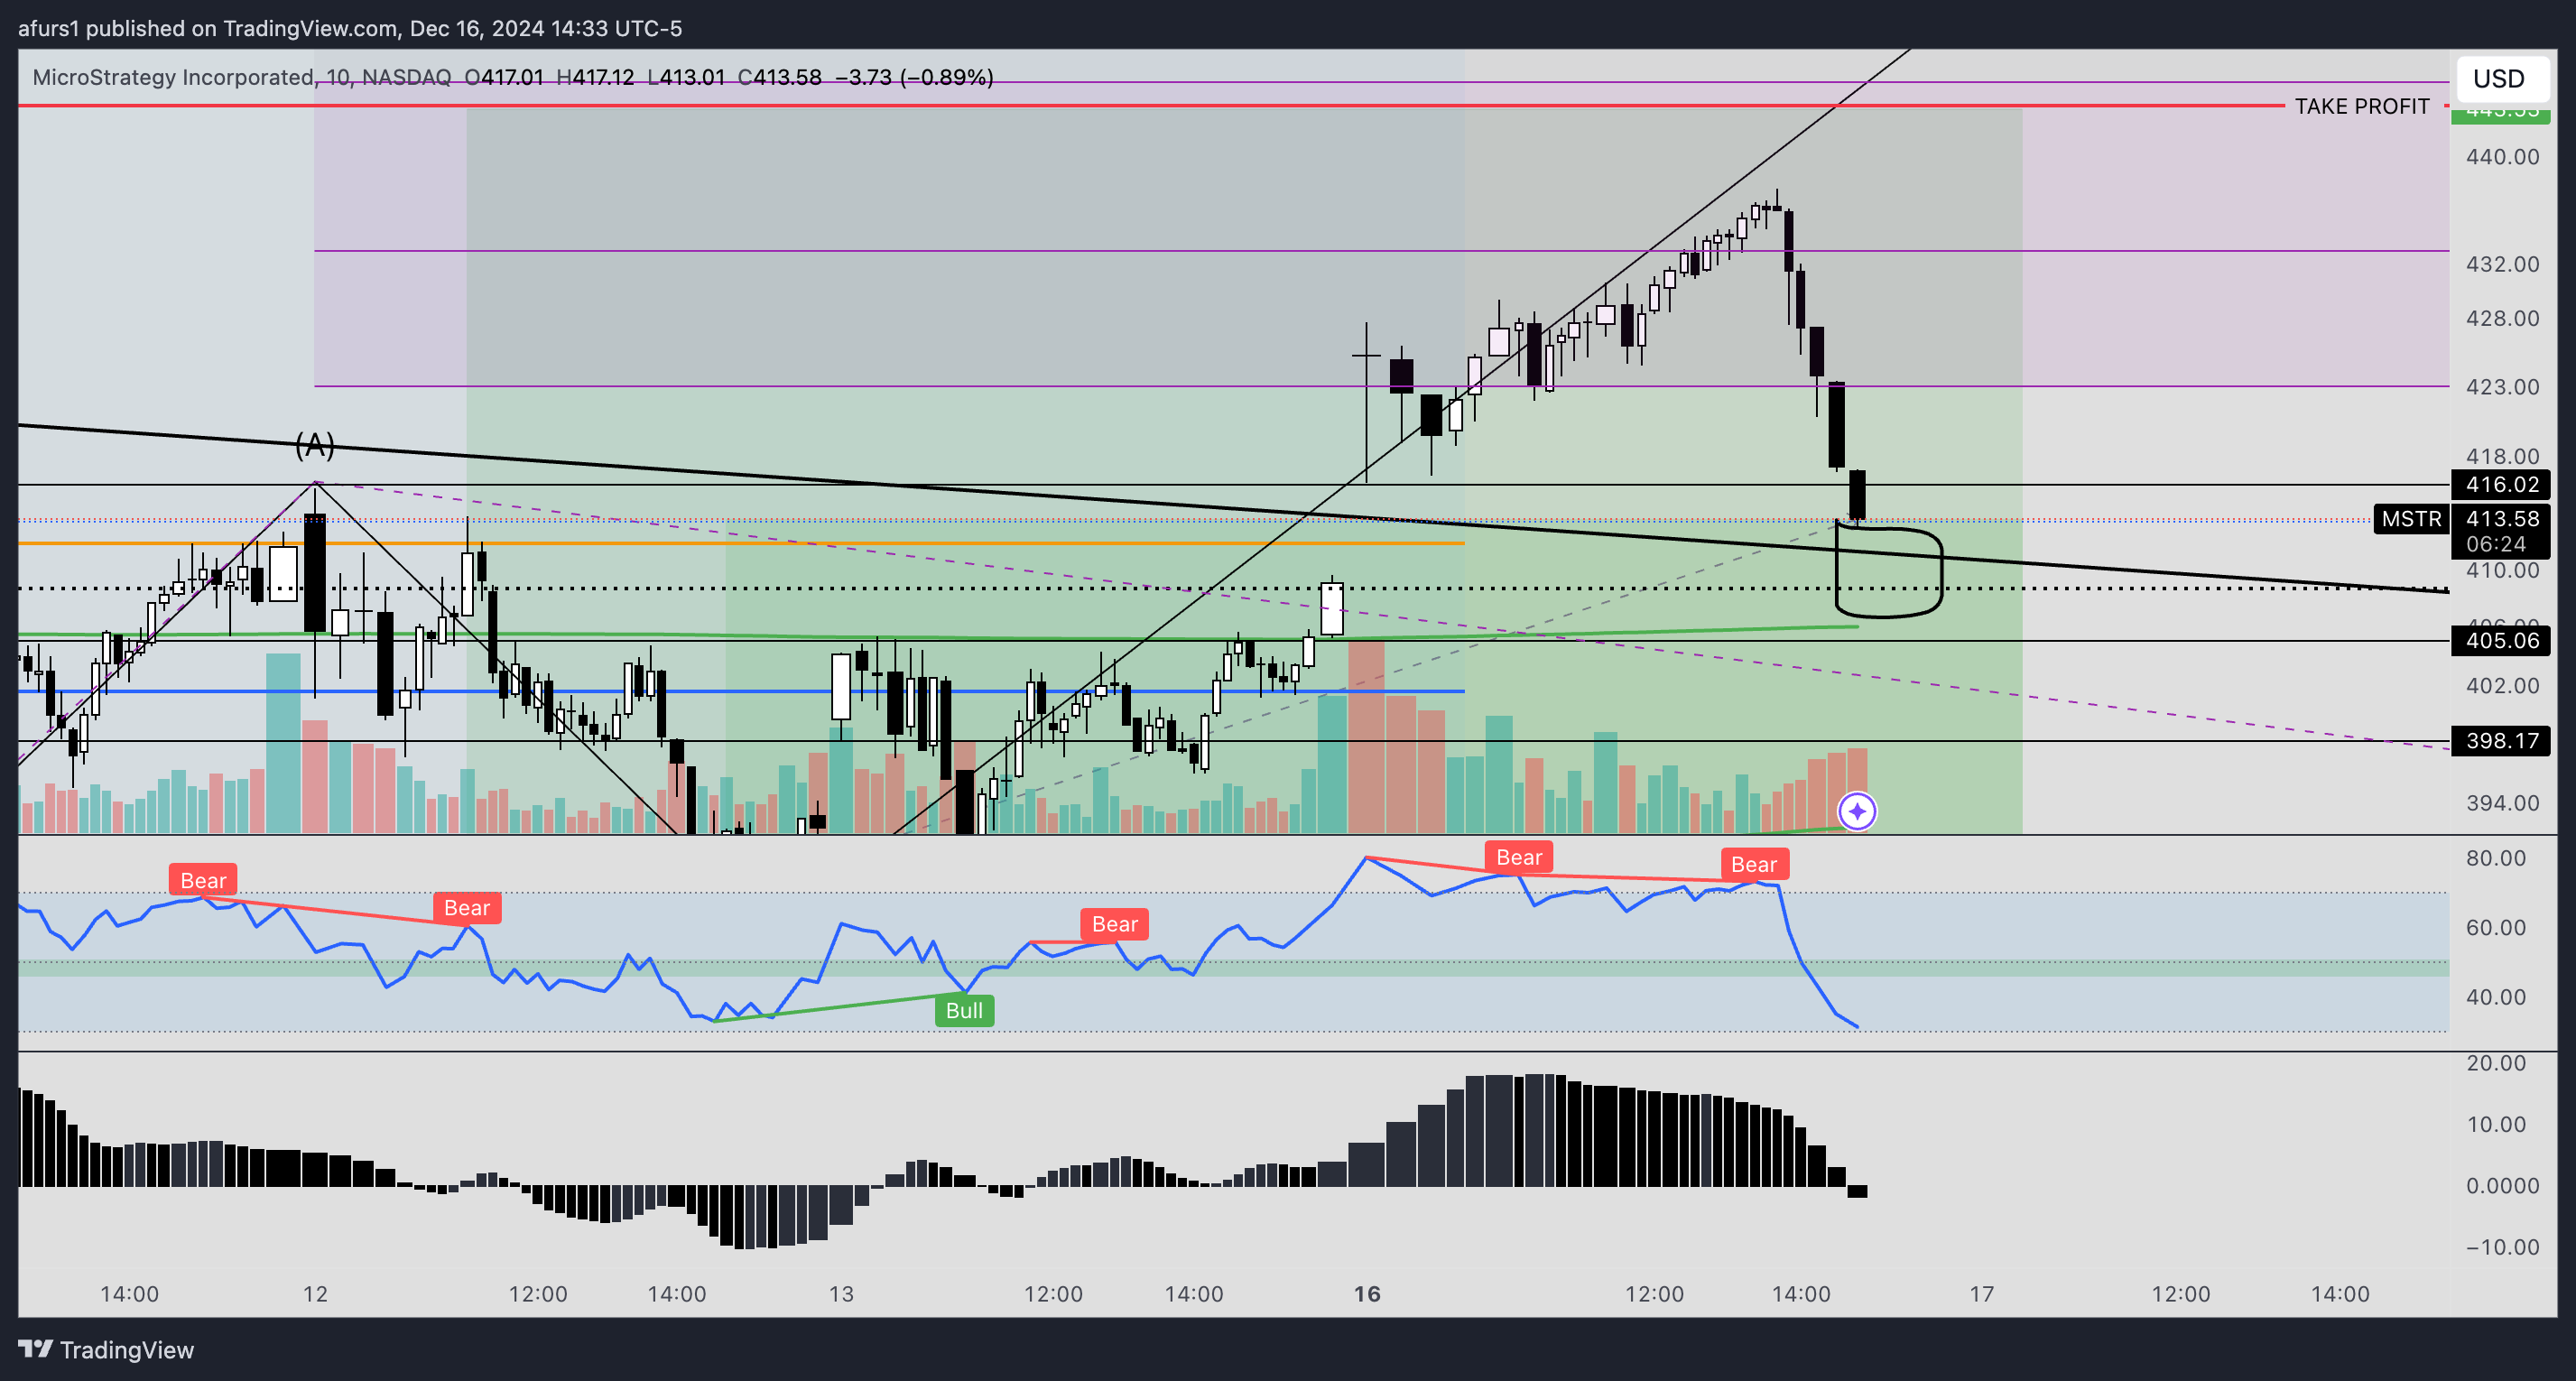Click the 416.02 price level label

point(2501,485)
